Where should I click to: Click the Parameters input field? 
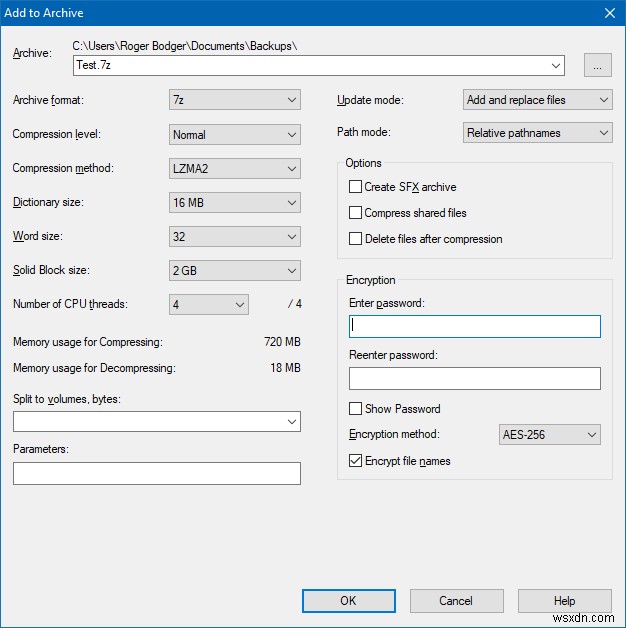(157, 473)
